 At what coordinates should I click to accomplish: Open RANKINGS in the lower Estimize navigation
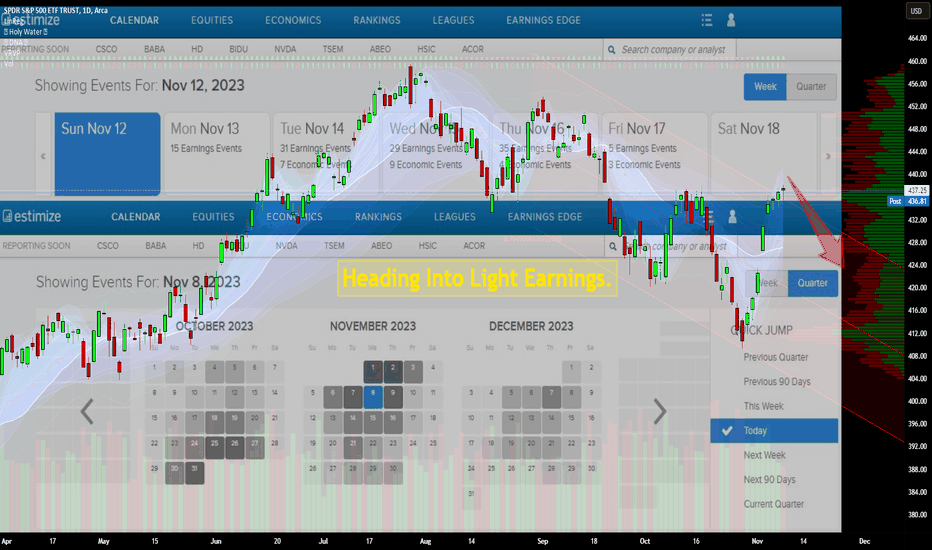click(x=378, y=217)
